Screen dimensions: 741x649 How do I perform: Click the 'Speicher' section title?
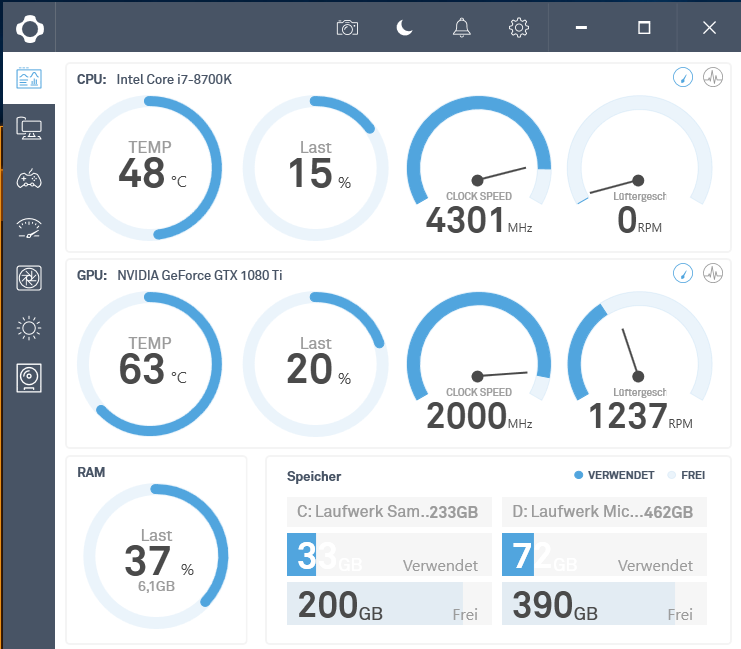point(314,476)
